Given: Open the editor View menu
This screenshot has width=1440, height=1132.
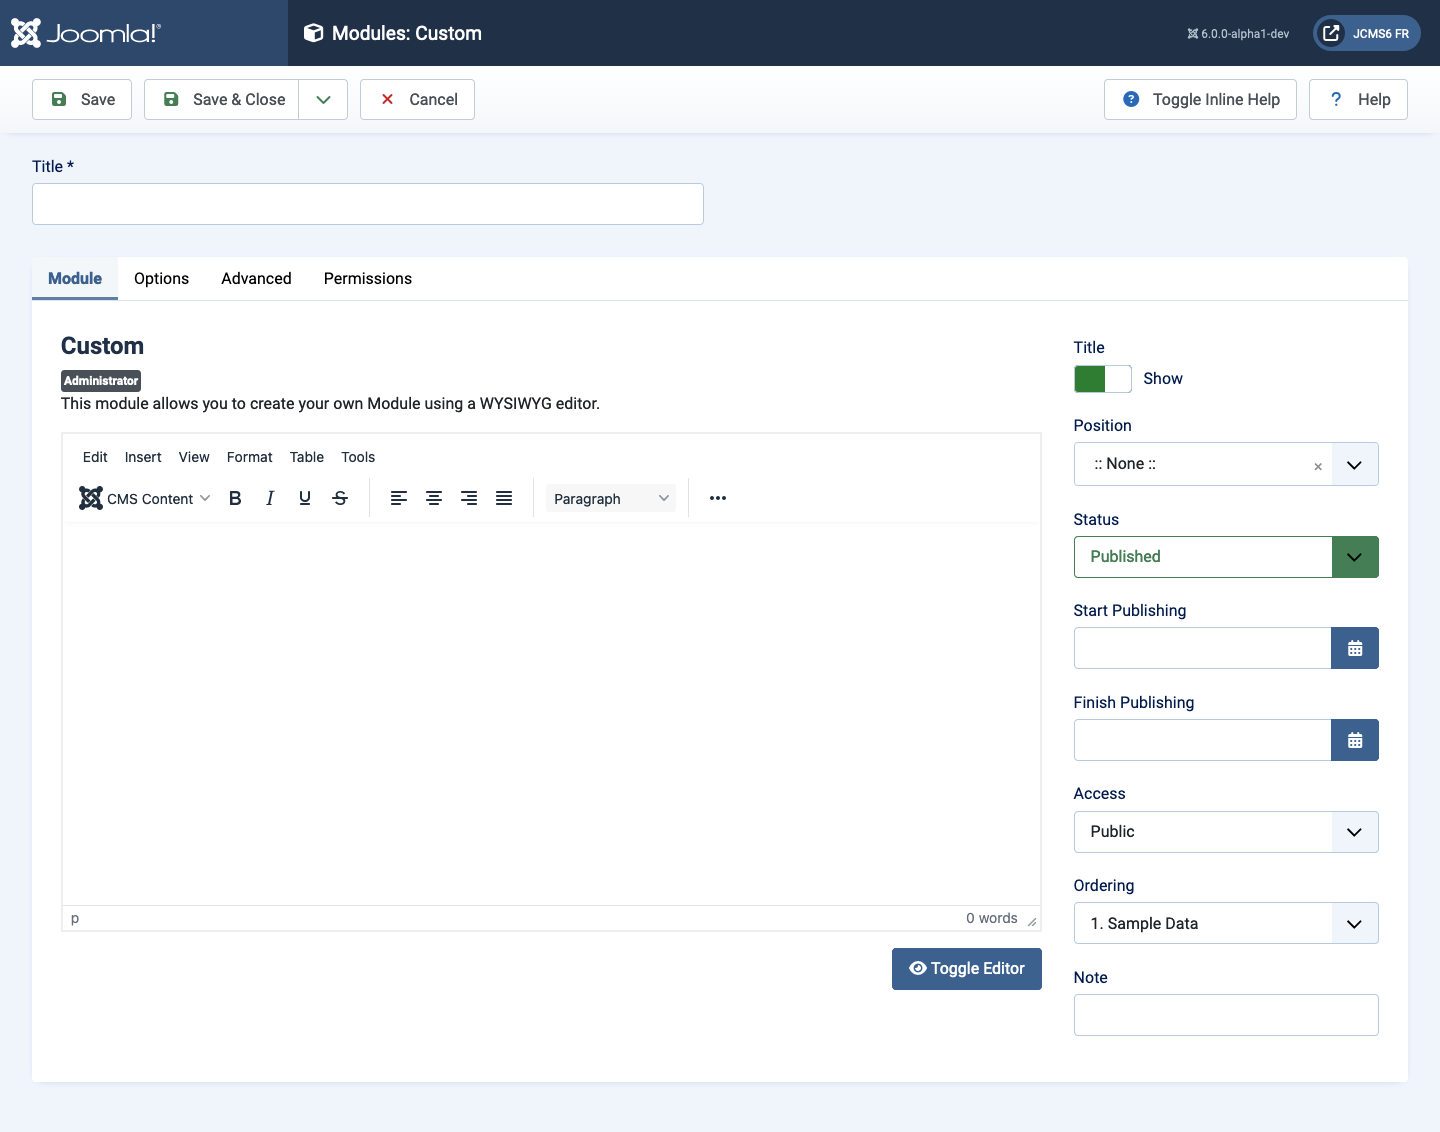Looking at the screenshot, I should [194, 457].
